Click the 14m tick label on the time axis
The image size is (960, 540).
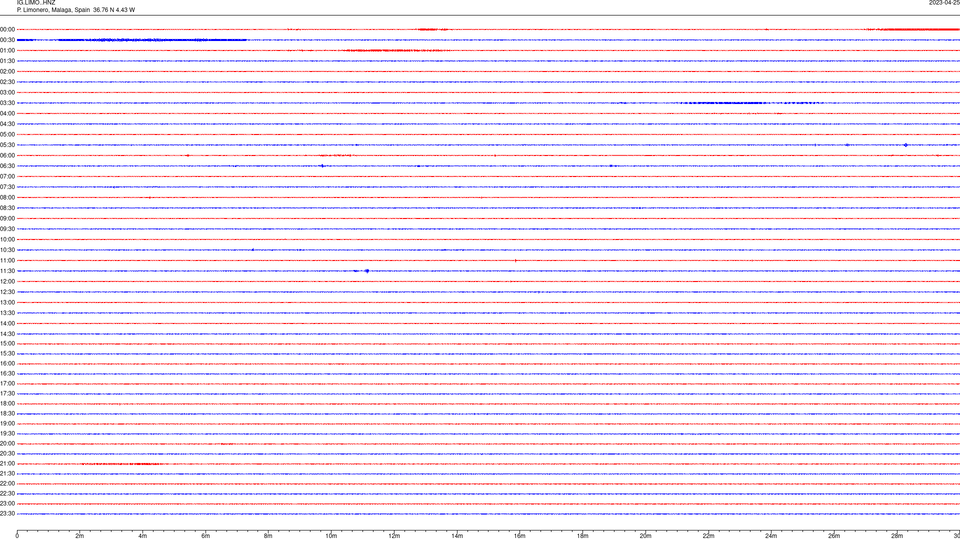pos(457,536)
